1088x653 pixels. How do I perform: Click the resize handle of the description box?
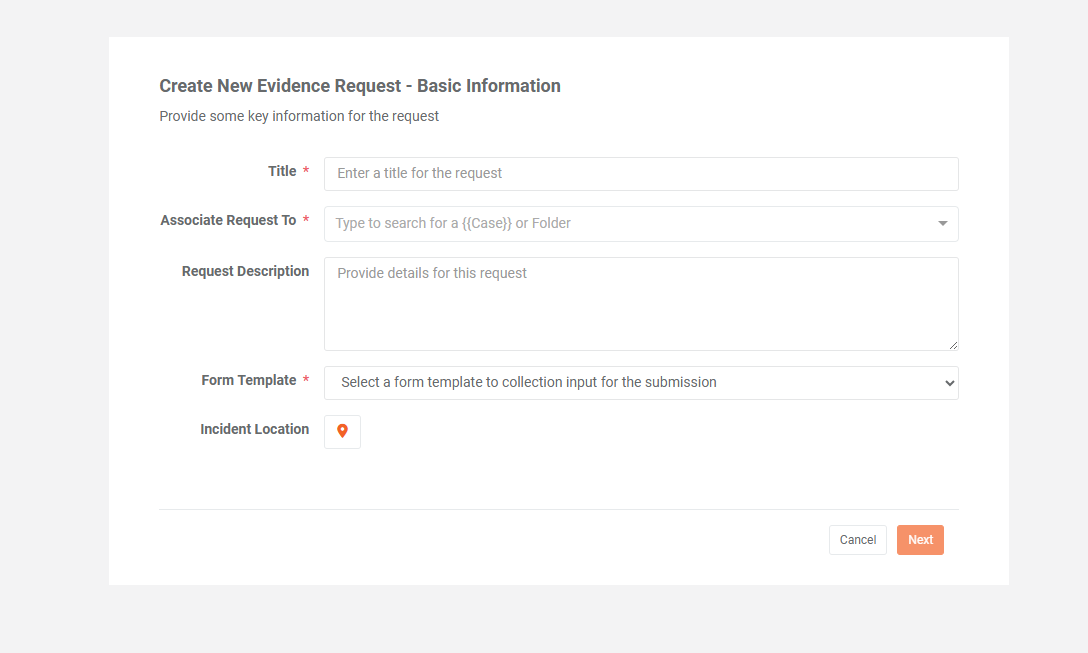tap(953, 347)
